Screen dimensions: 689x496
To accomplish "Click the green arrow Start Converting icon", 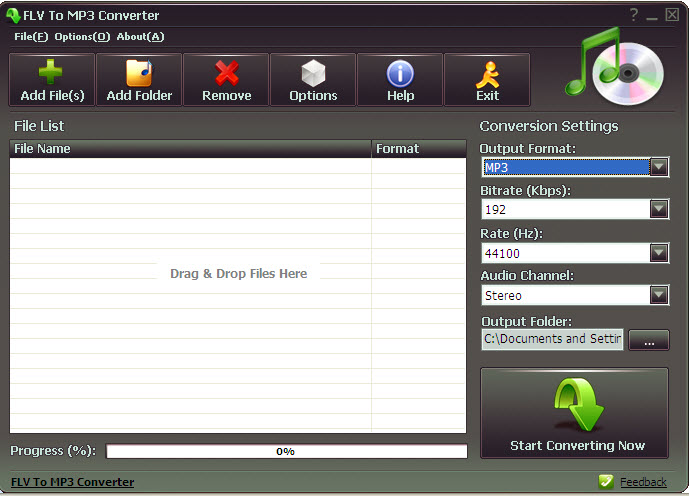I will [x=579, y=405].
